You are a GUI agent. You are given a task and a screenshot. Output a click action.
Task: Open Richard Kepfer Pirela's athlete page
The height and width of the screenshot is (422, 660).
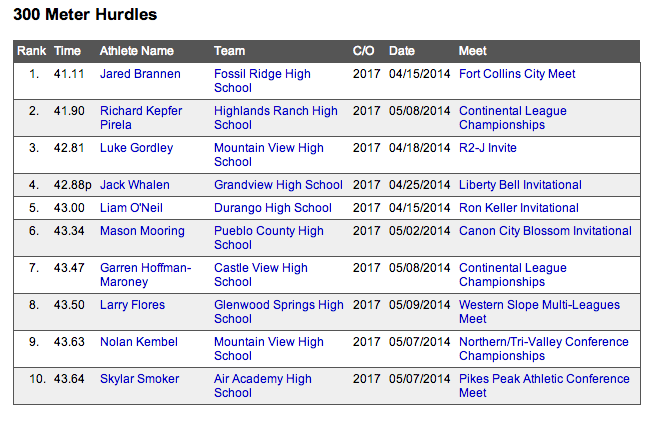[141, 118]
